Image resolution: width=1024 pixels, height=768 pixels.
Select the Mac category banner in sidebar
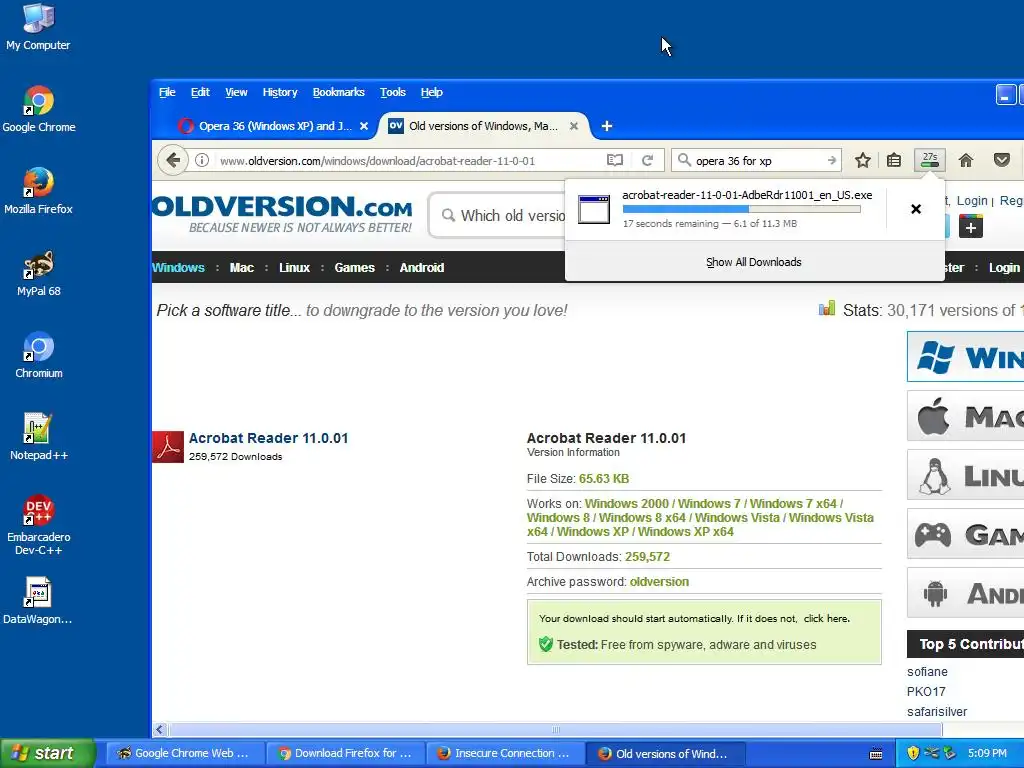tap(965, 415)
